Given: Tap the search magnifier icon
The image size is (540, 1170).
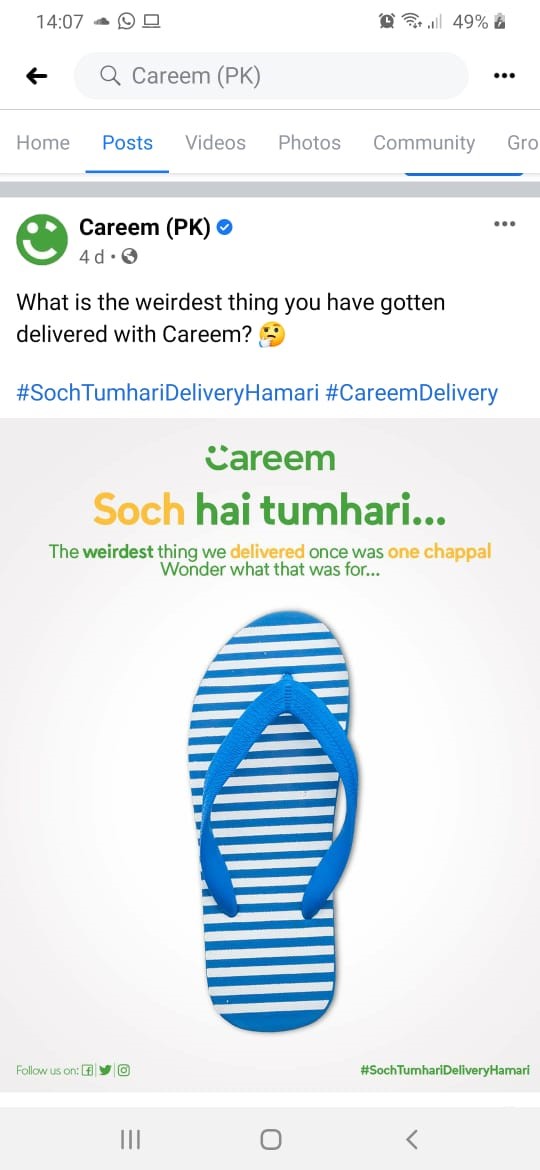Looking at the screenshot, I should [x=110, y=76].
